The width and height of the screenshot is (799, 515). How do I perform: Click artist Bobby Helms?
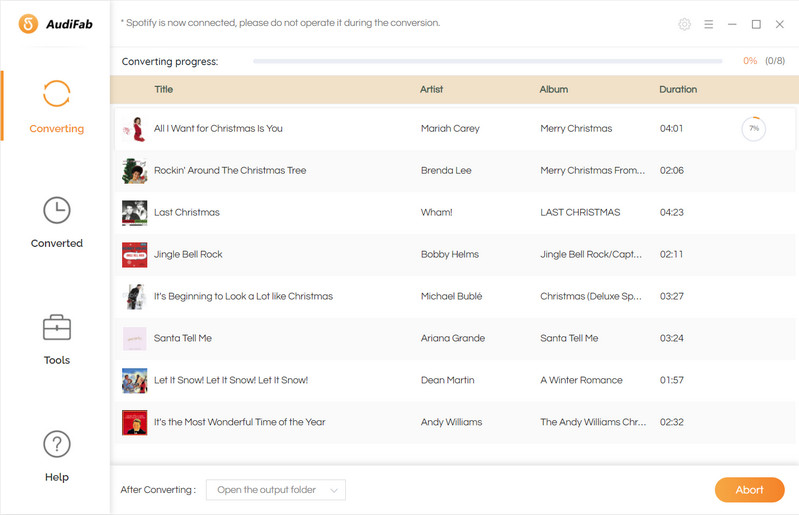(449, 254)
